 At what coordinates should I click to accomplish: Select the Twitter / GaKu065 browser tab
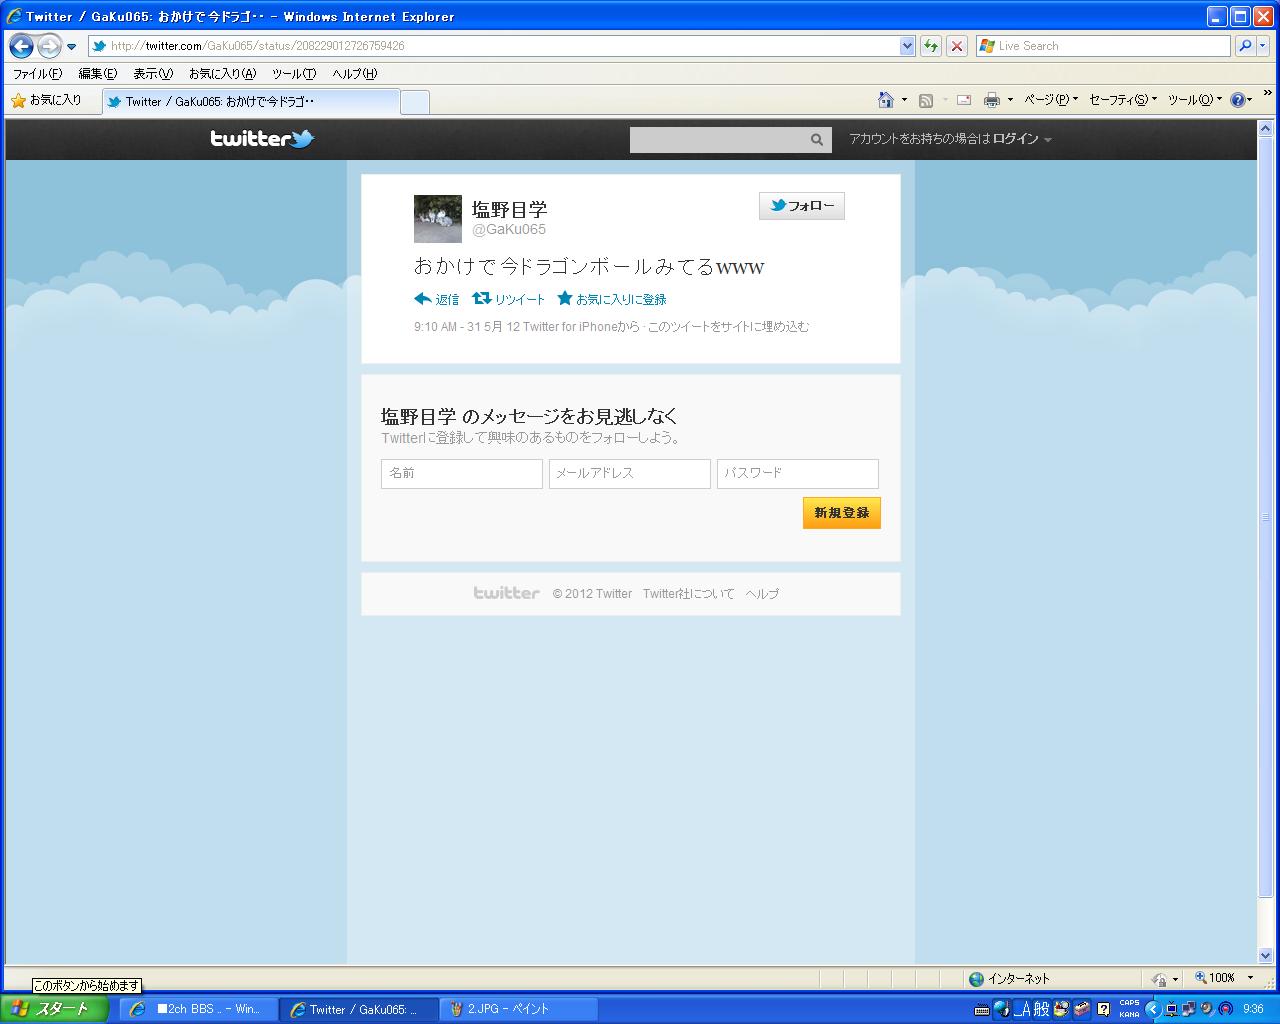251,101
